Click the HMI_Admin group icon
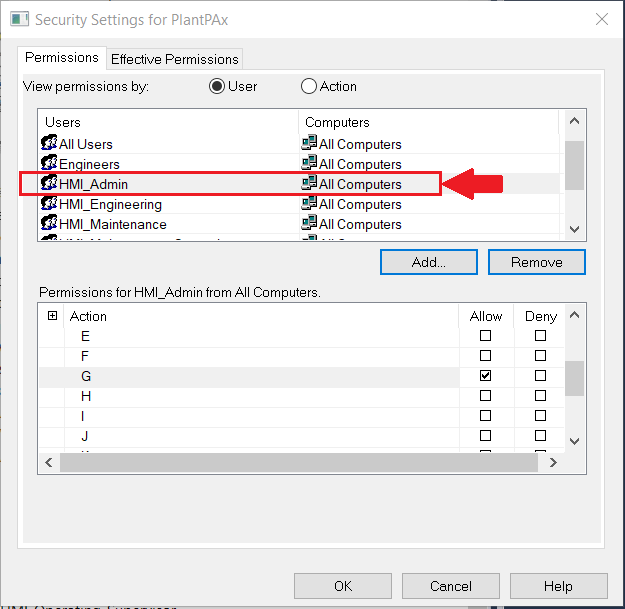625x609 pixels. click(49, 183)
